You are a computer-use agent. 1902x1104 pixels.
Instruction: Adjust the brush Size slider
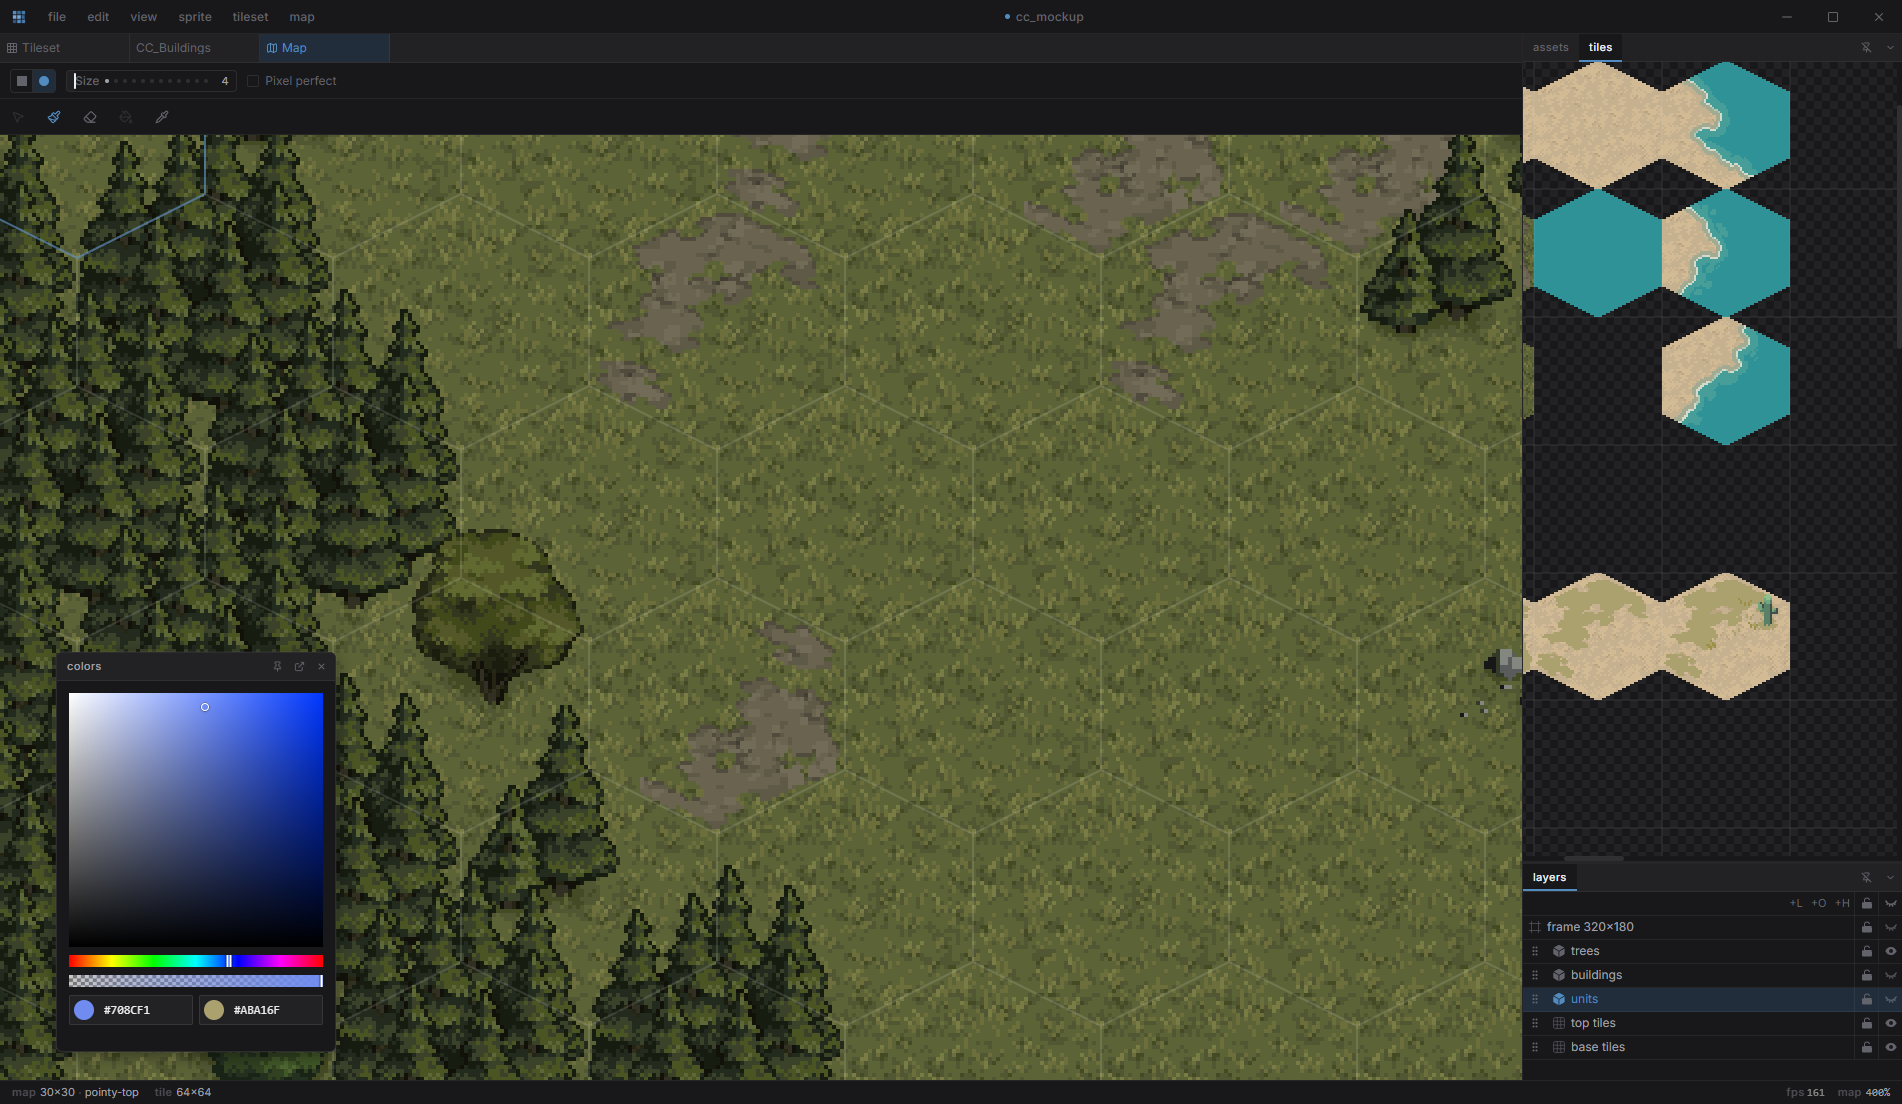[x=152, y=81]
